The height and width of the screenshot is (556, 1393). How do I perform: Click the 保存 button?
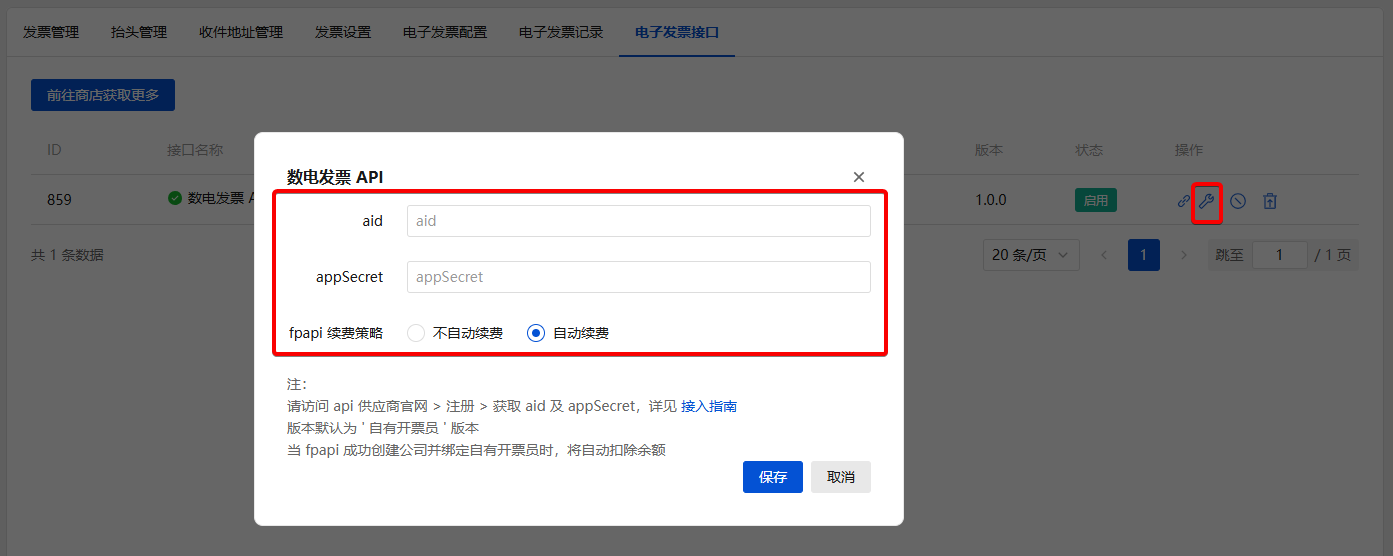(773, 477)
